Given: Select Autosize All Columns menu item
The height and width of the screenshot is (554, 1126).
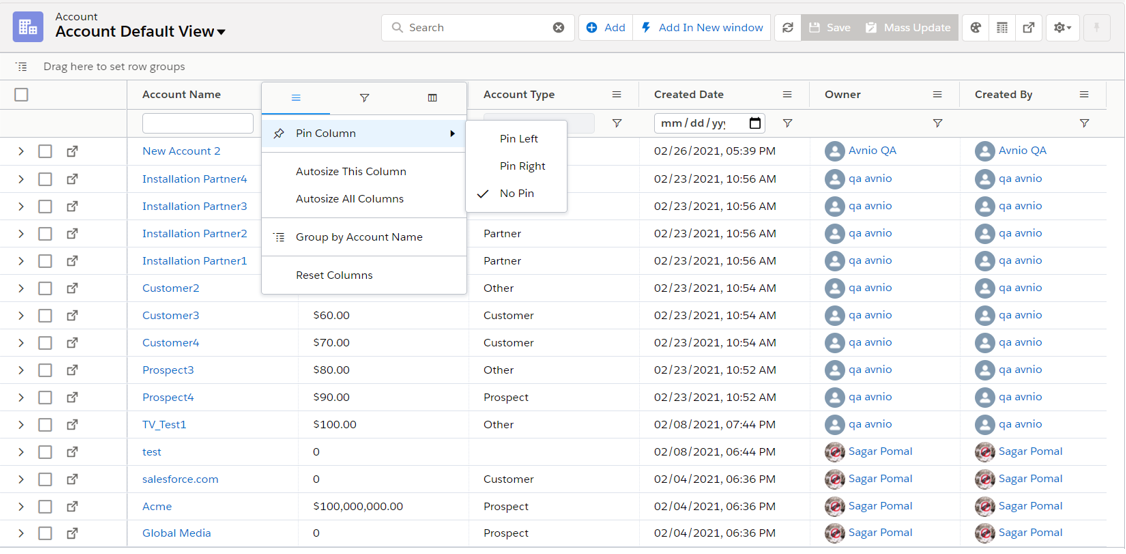Looking at the screenshot, I should (349, 199).
